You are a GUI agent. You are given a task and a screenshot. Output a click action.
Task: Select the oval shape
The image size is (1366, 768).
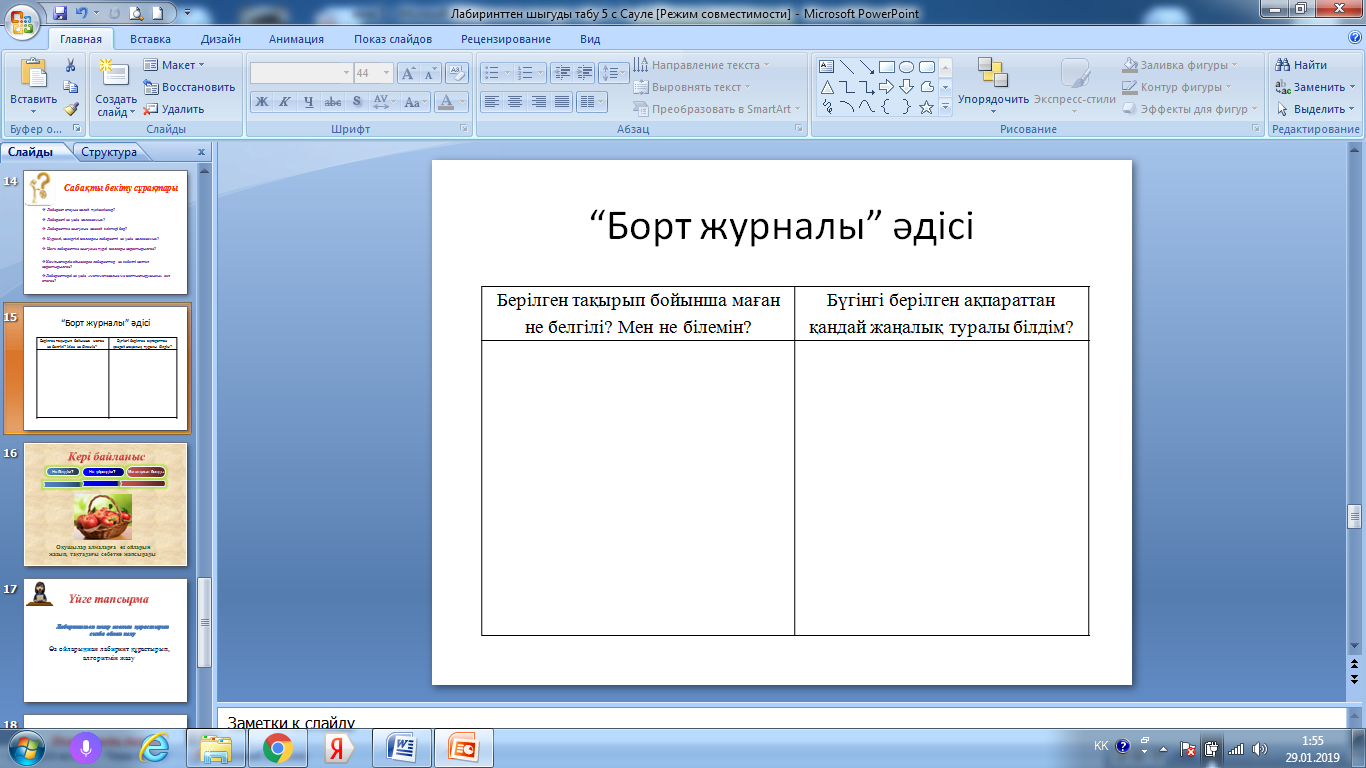907,66
